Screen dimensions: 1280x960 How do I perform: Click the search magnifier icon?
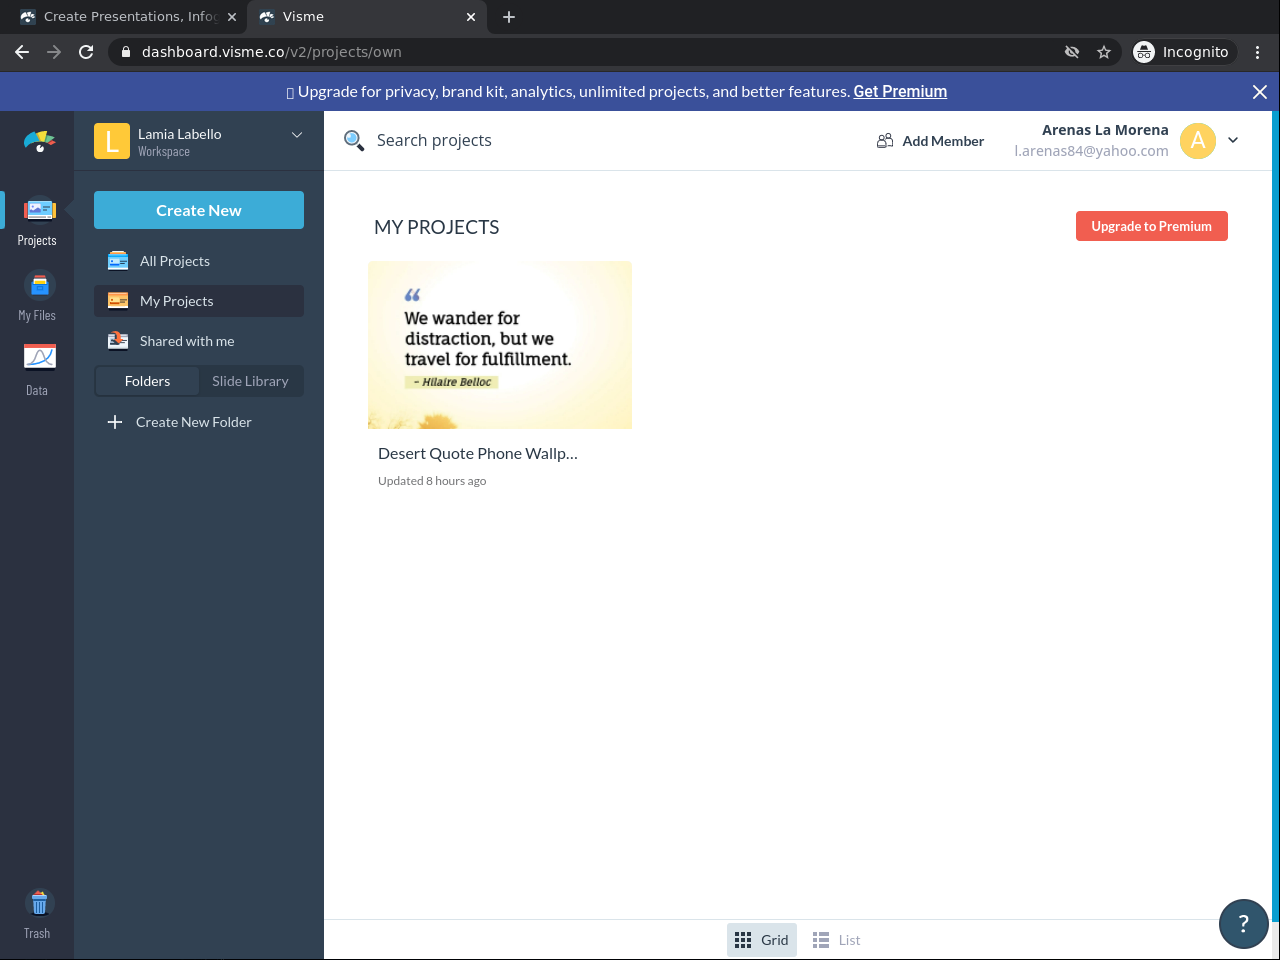coord(354,141)
